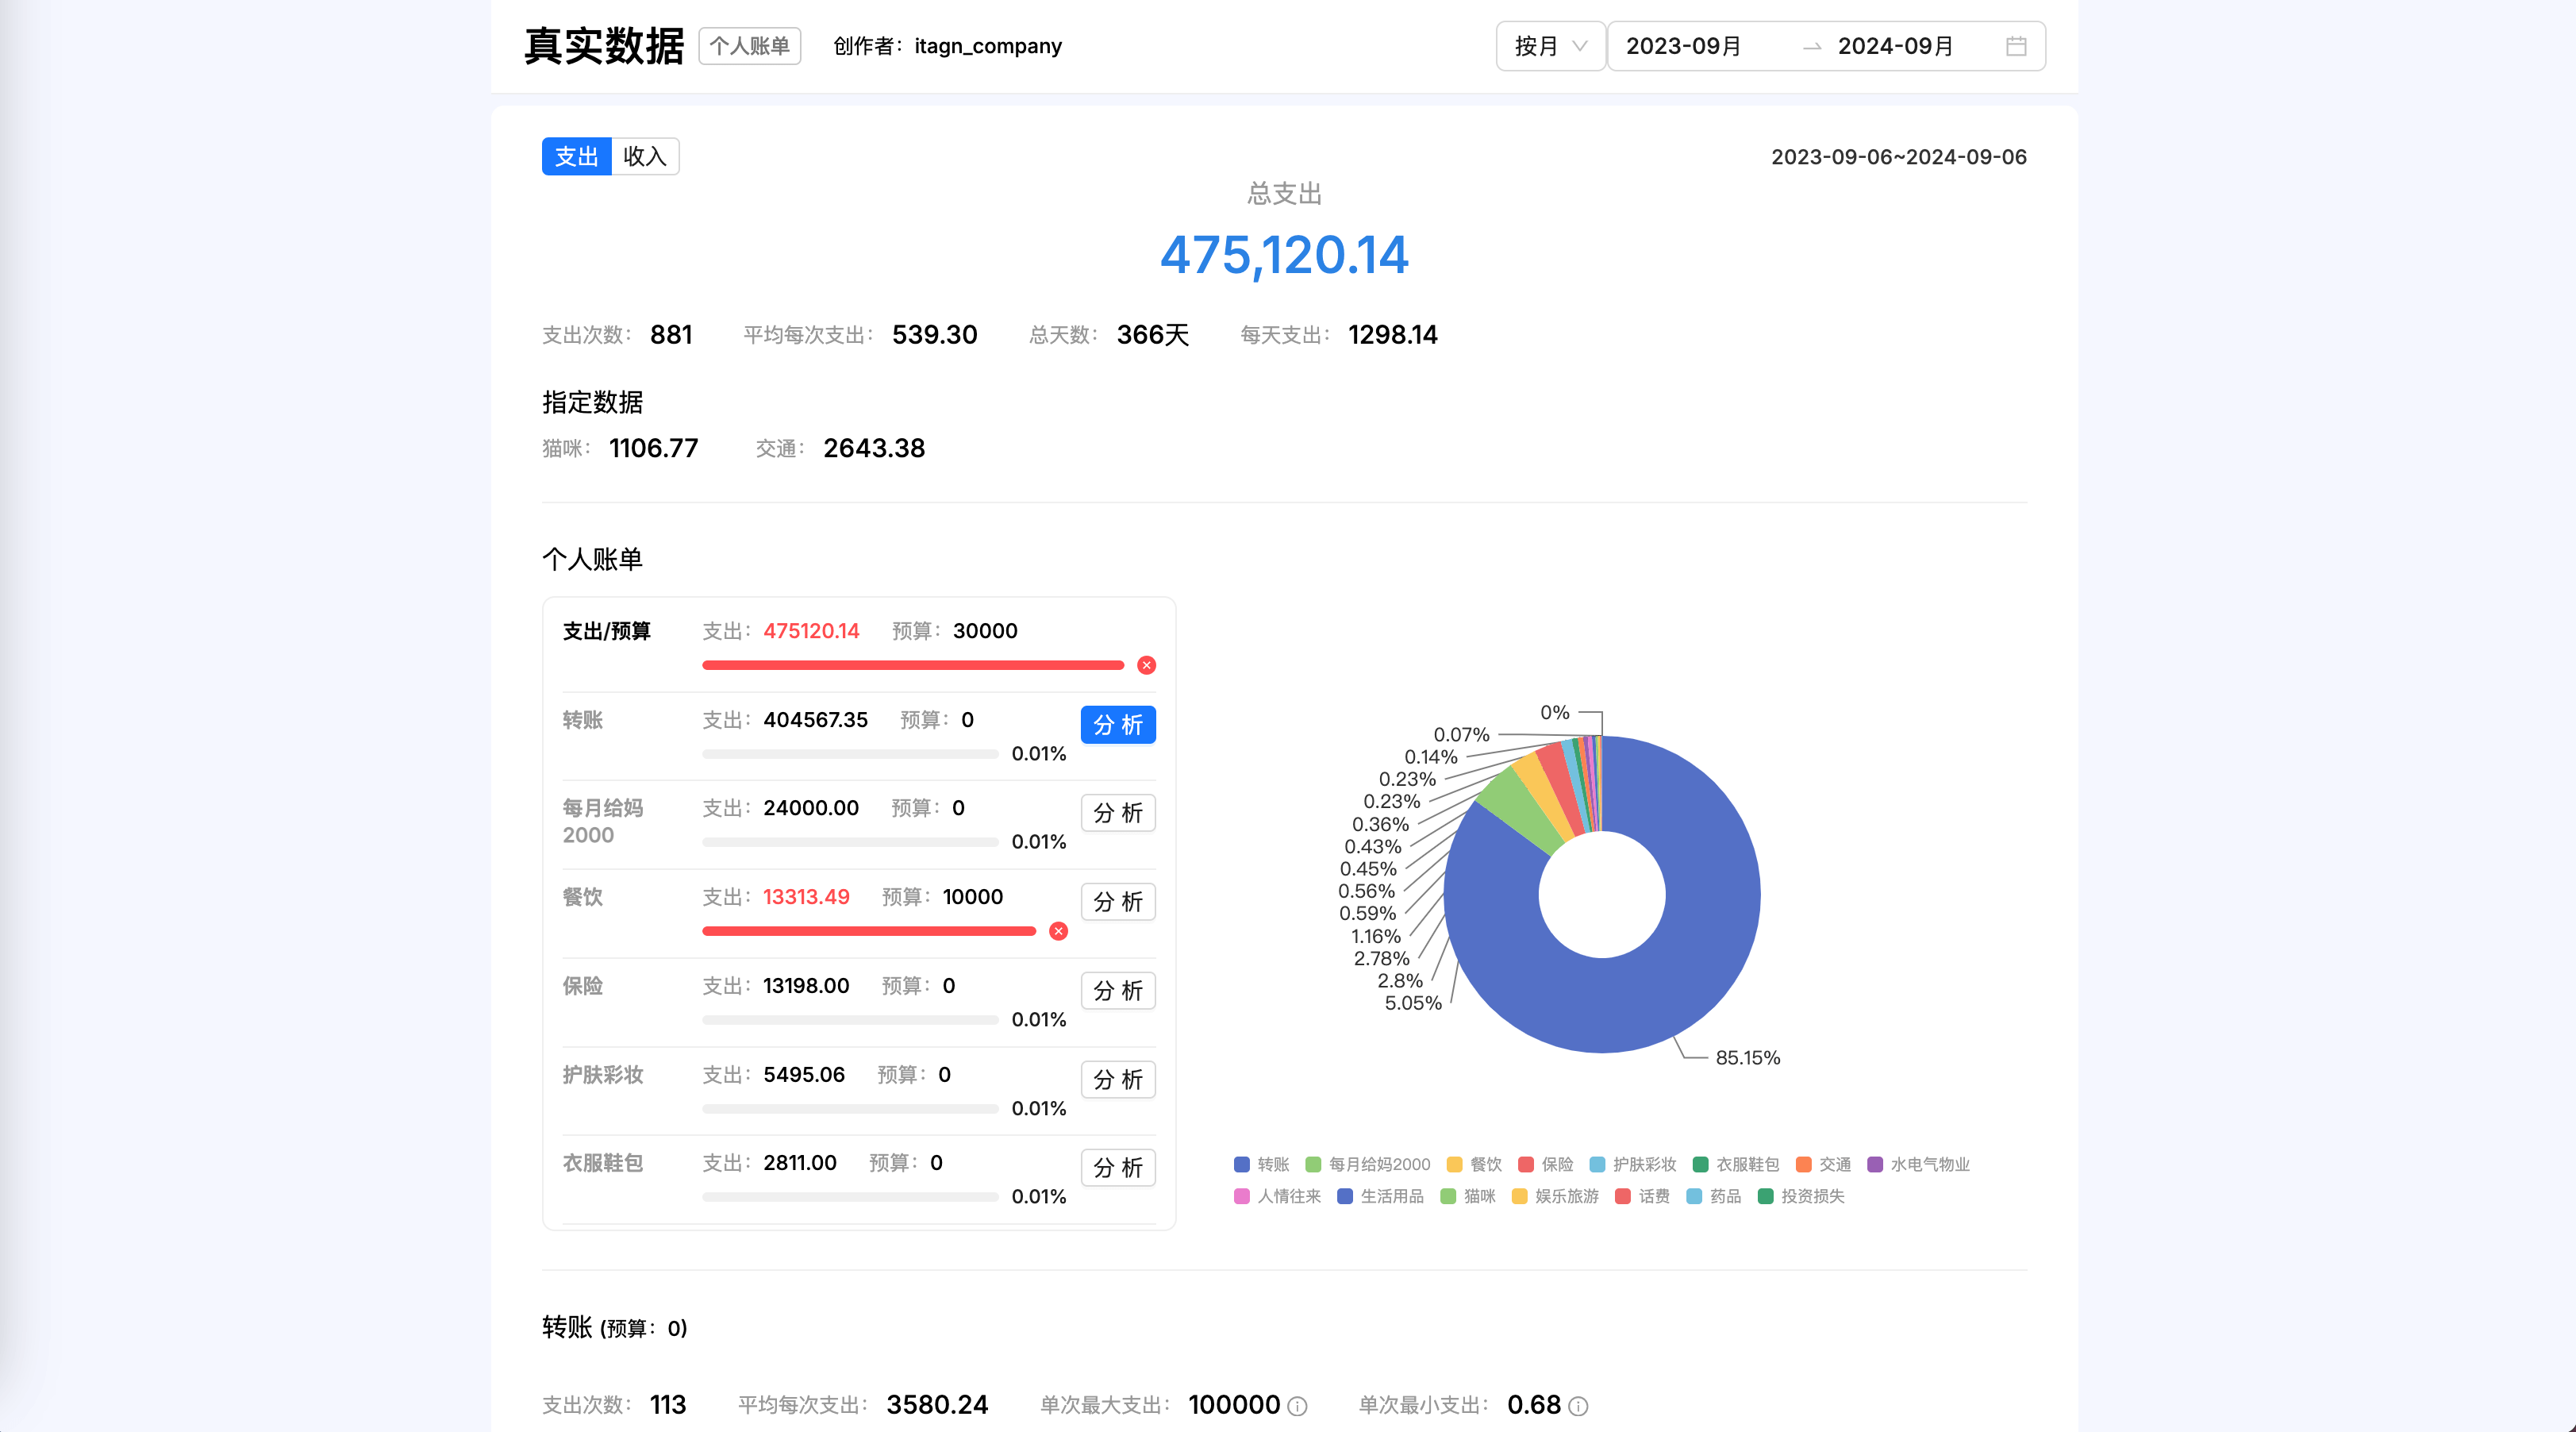This screenshot has height=1432, width=2576.
Task: Click 分析 button for 衣服鞋包 row
Action: [1118, 1168]
